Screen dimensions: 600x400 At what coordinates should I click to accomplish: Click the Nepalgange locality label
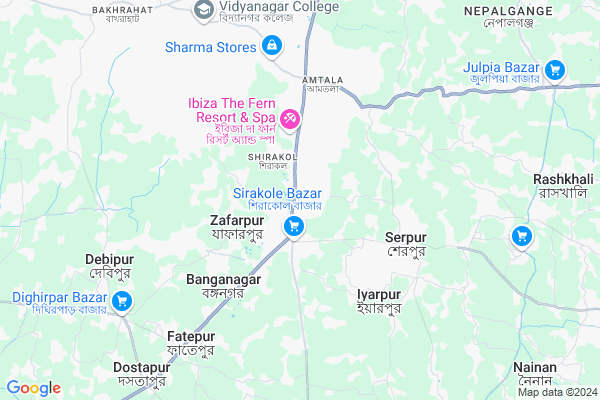pyautogui.click(x=509, y=11)
